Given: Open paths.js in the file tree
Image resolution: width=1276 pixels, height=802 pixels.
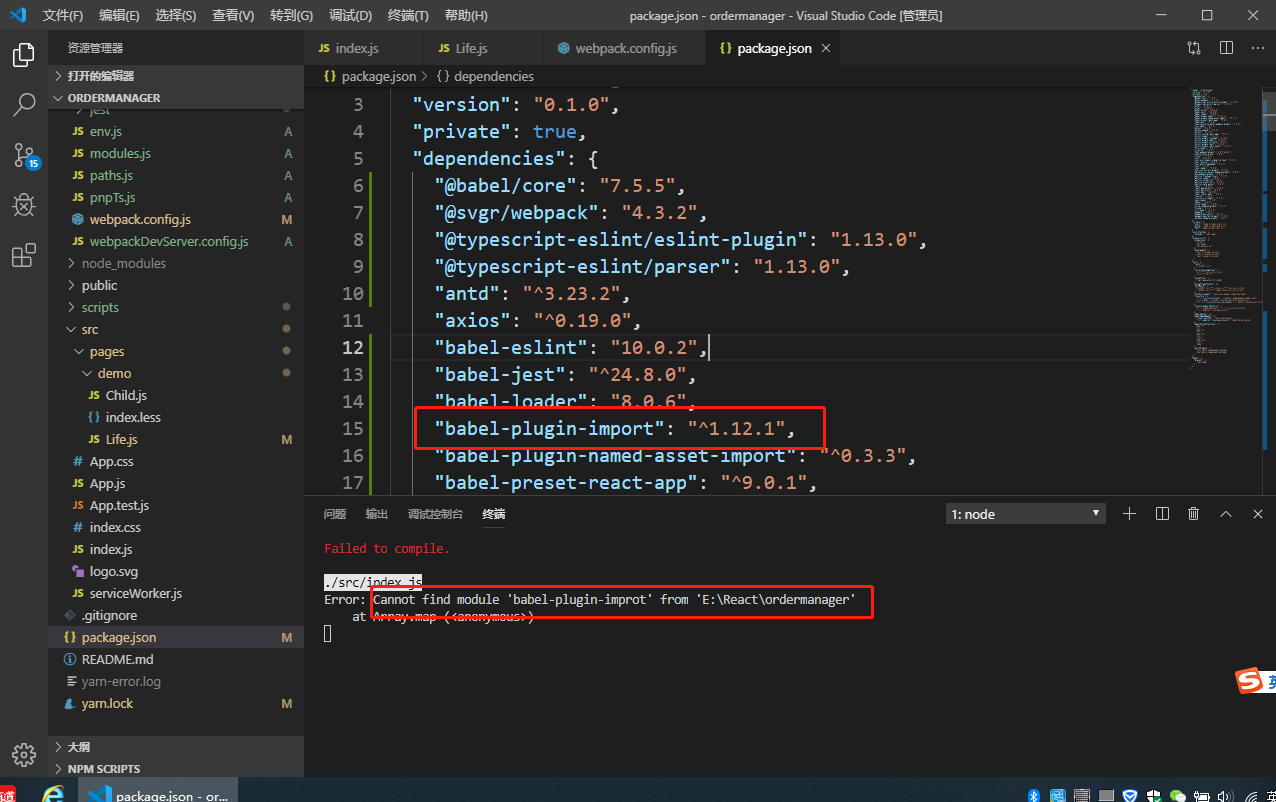Looking at the screenshot, I should tap(176, 175).
